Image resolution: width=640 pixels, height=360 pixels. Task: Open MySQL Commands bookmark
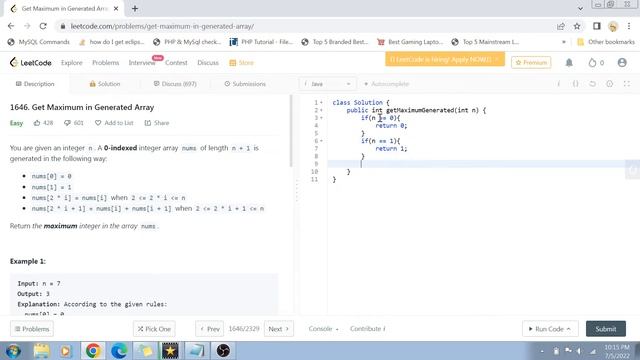point(39,42)
